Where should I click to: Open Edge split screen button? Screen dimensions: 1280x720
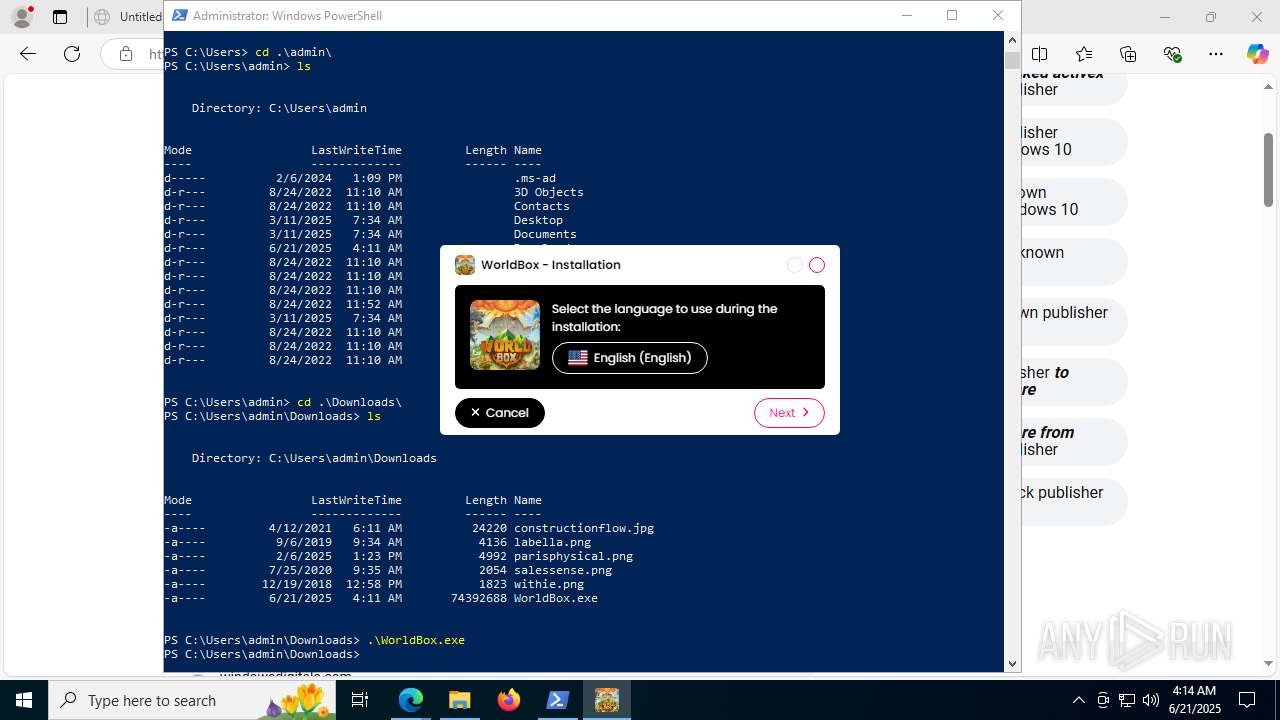click(x=1040, y=54)
